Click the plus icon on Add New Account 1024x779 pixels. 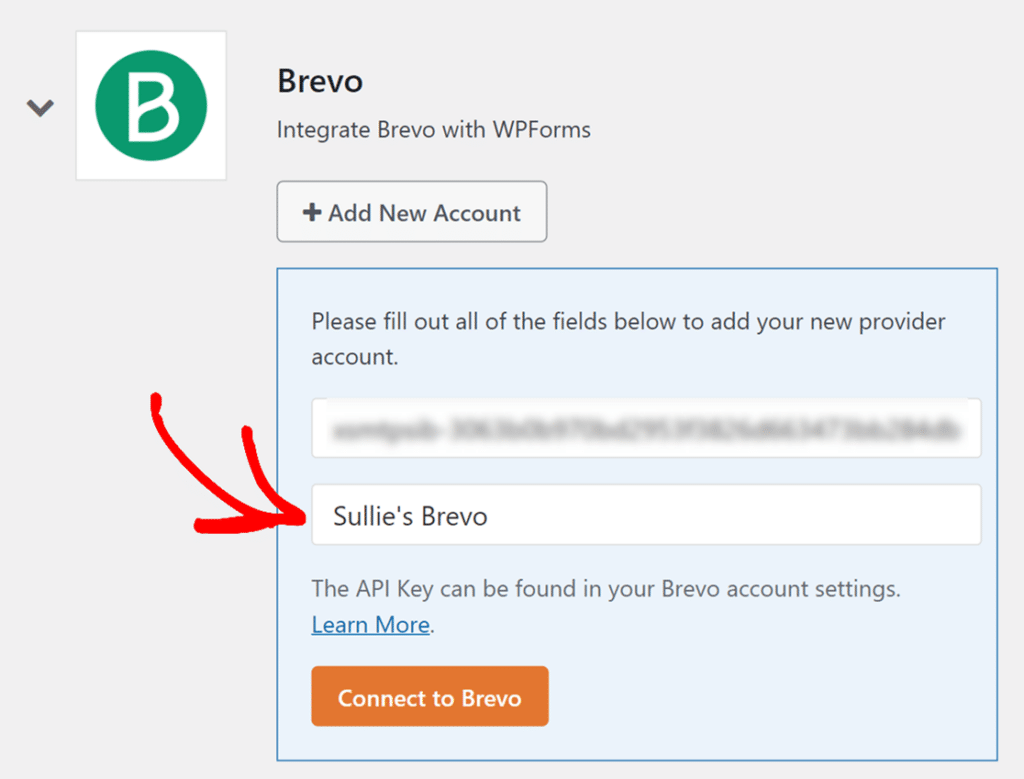pos(313,212)
